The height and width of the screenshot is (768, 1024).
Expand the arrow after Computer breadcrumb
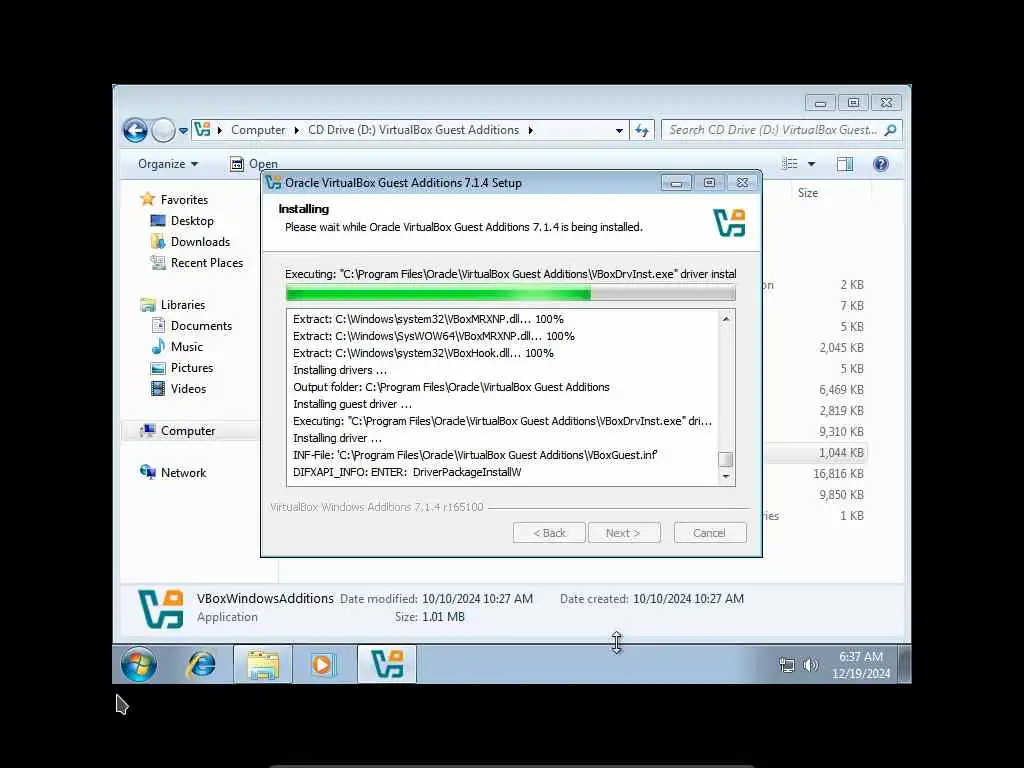tap(296, 130)
